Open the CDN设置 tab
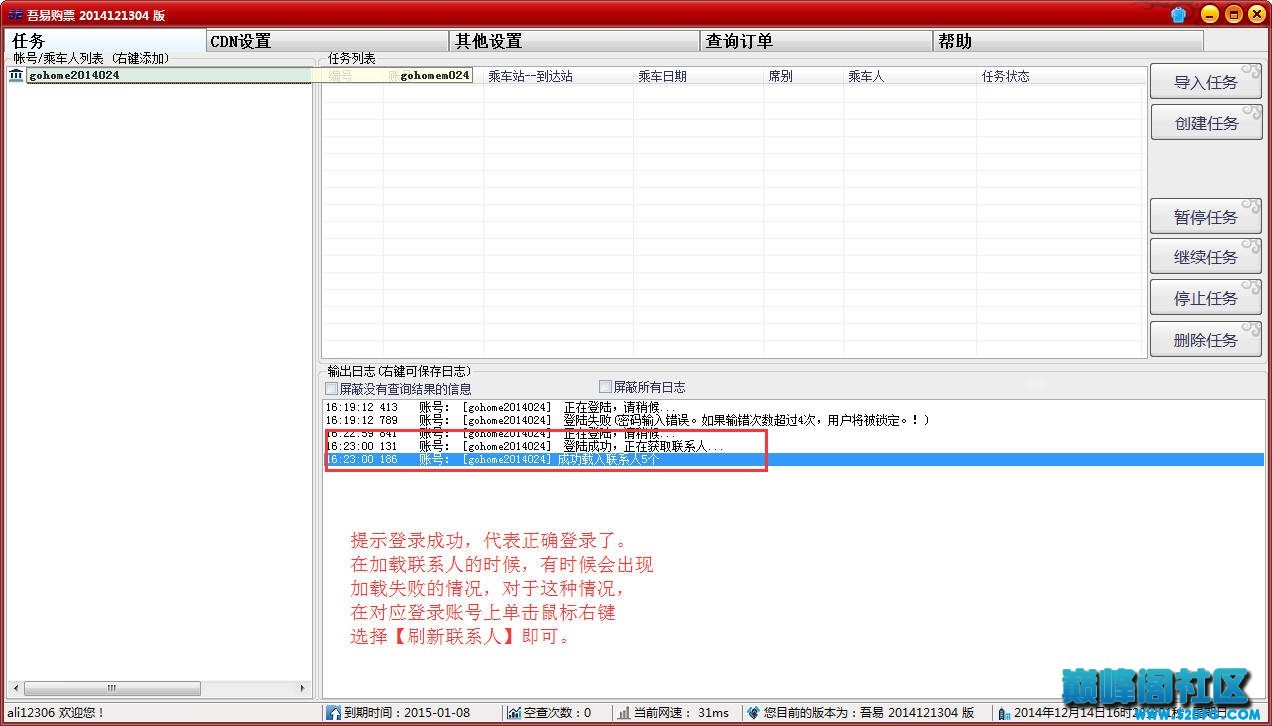This screenshot has width=1272, height=726. point(327,41)
